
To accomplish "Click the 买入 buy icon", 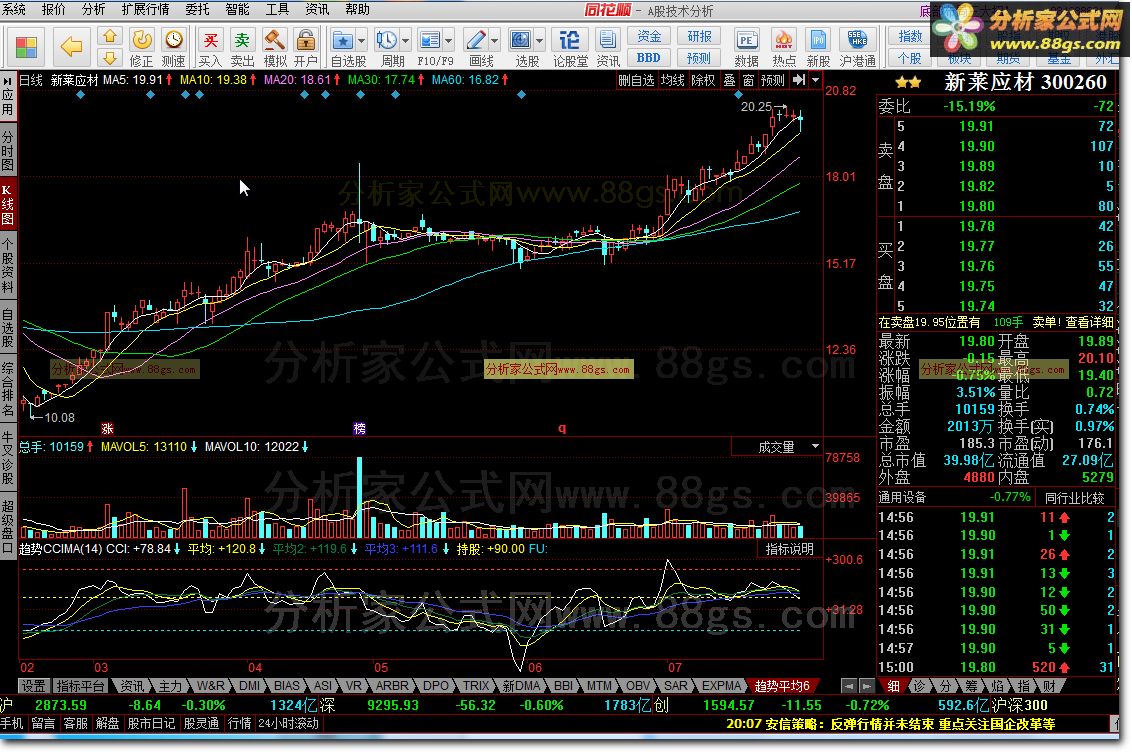I will point(210,48).
